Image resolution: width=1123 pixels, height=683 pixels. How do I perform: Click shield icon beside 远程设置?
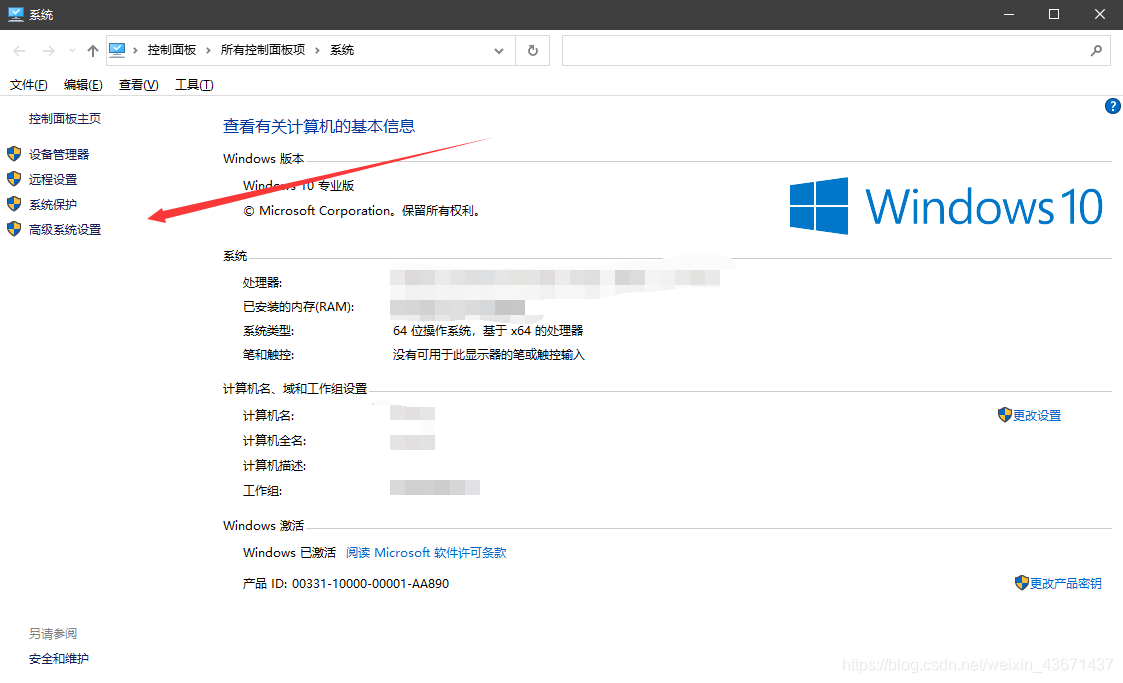pyautogui.click(x=14, y=179)
